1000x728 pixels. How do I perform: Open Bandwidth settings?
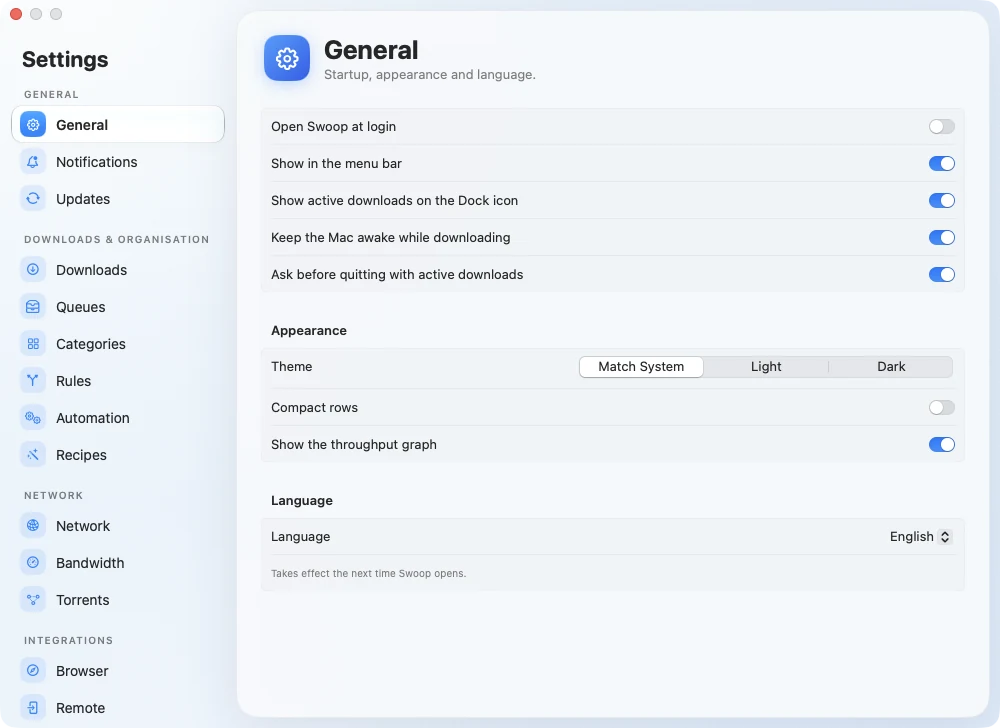[118, 563]
